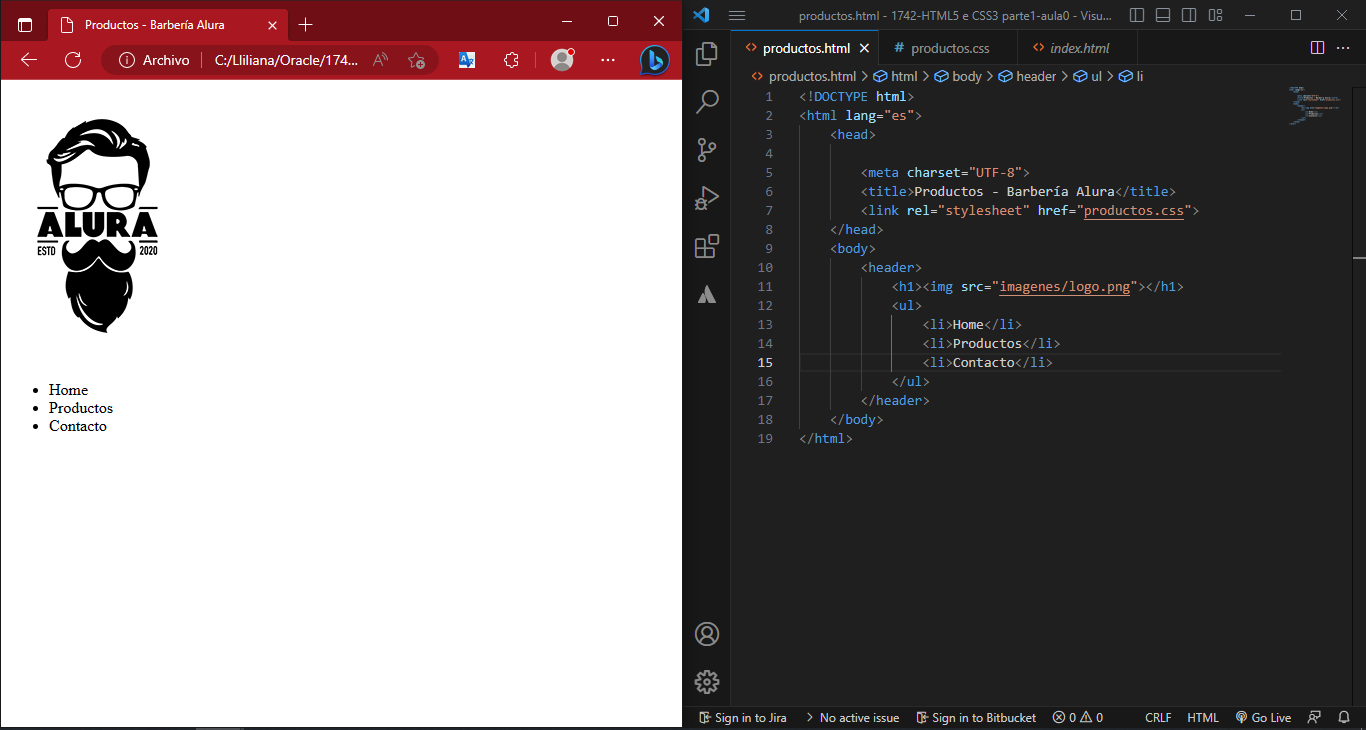Close the productos.html editor tab
The height and width of the screenshot is (730, 1366).
coord(865,48)
